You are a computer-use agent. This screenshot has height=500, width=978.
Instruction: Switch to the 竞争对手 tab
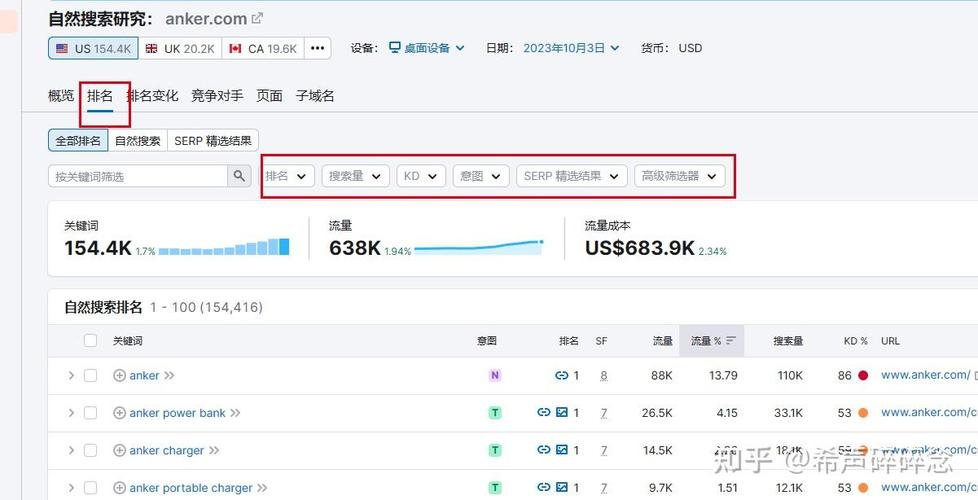coord(217,96)
